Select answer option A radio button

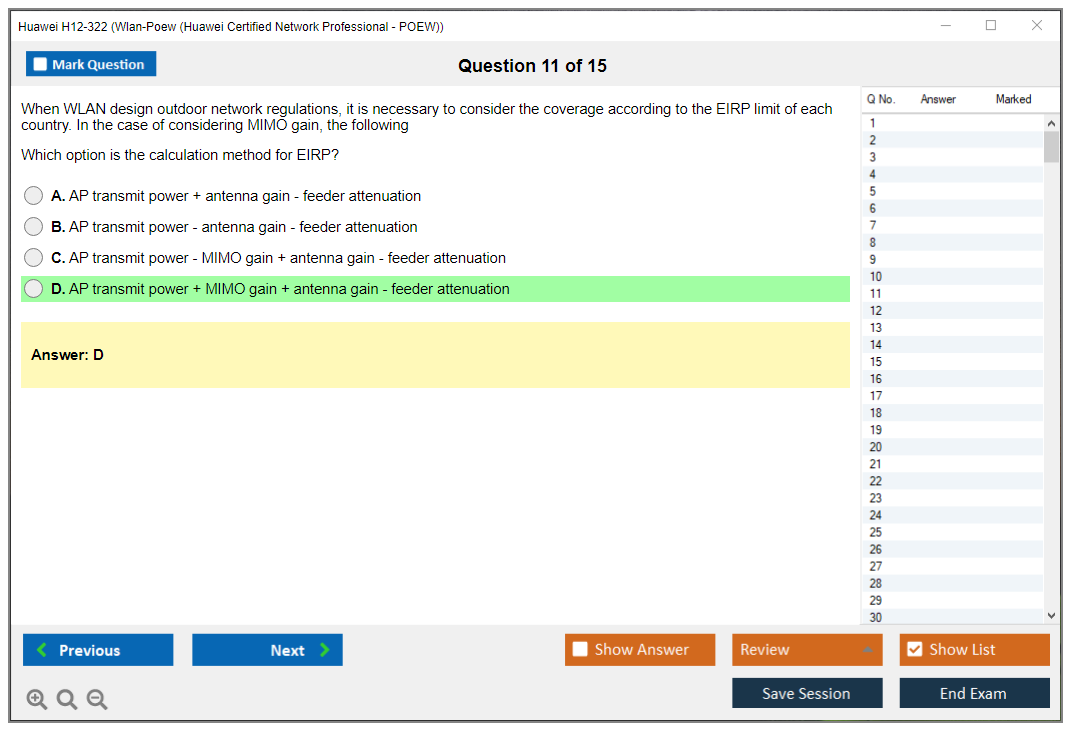click(34, 196)
